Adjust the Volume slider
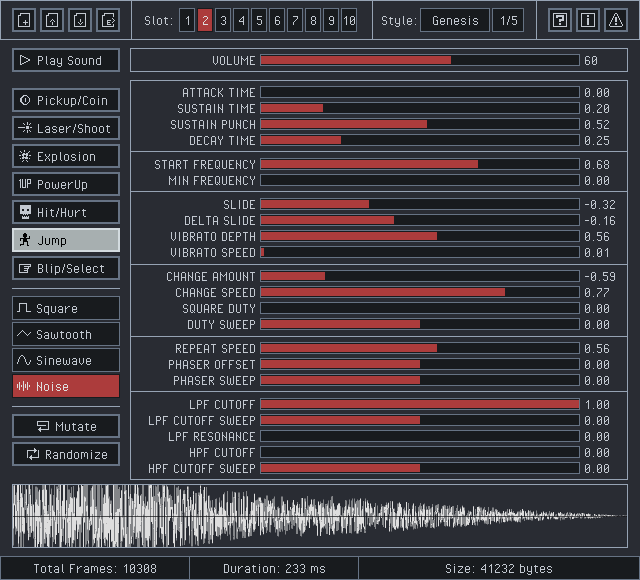Image resolution: width=640 pixels, height=580 pixels. tap(420, 60)
